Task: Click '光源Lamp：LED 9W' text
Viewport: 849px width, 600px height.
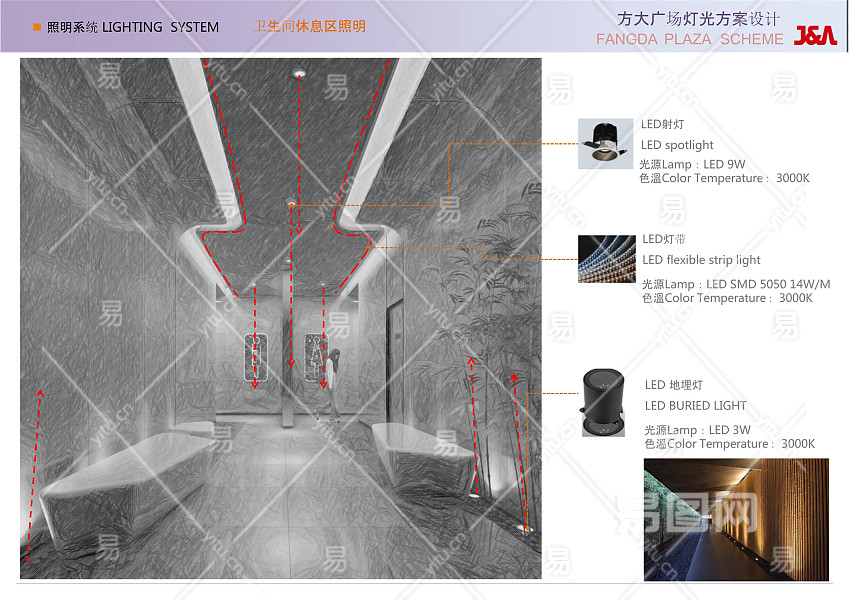Action: click(693, 164)
